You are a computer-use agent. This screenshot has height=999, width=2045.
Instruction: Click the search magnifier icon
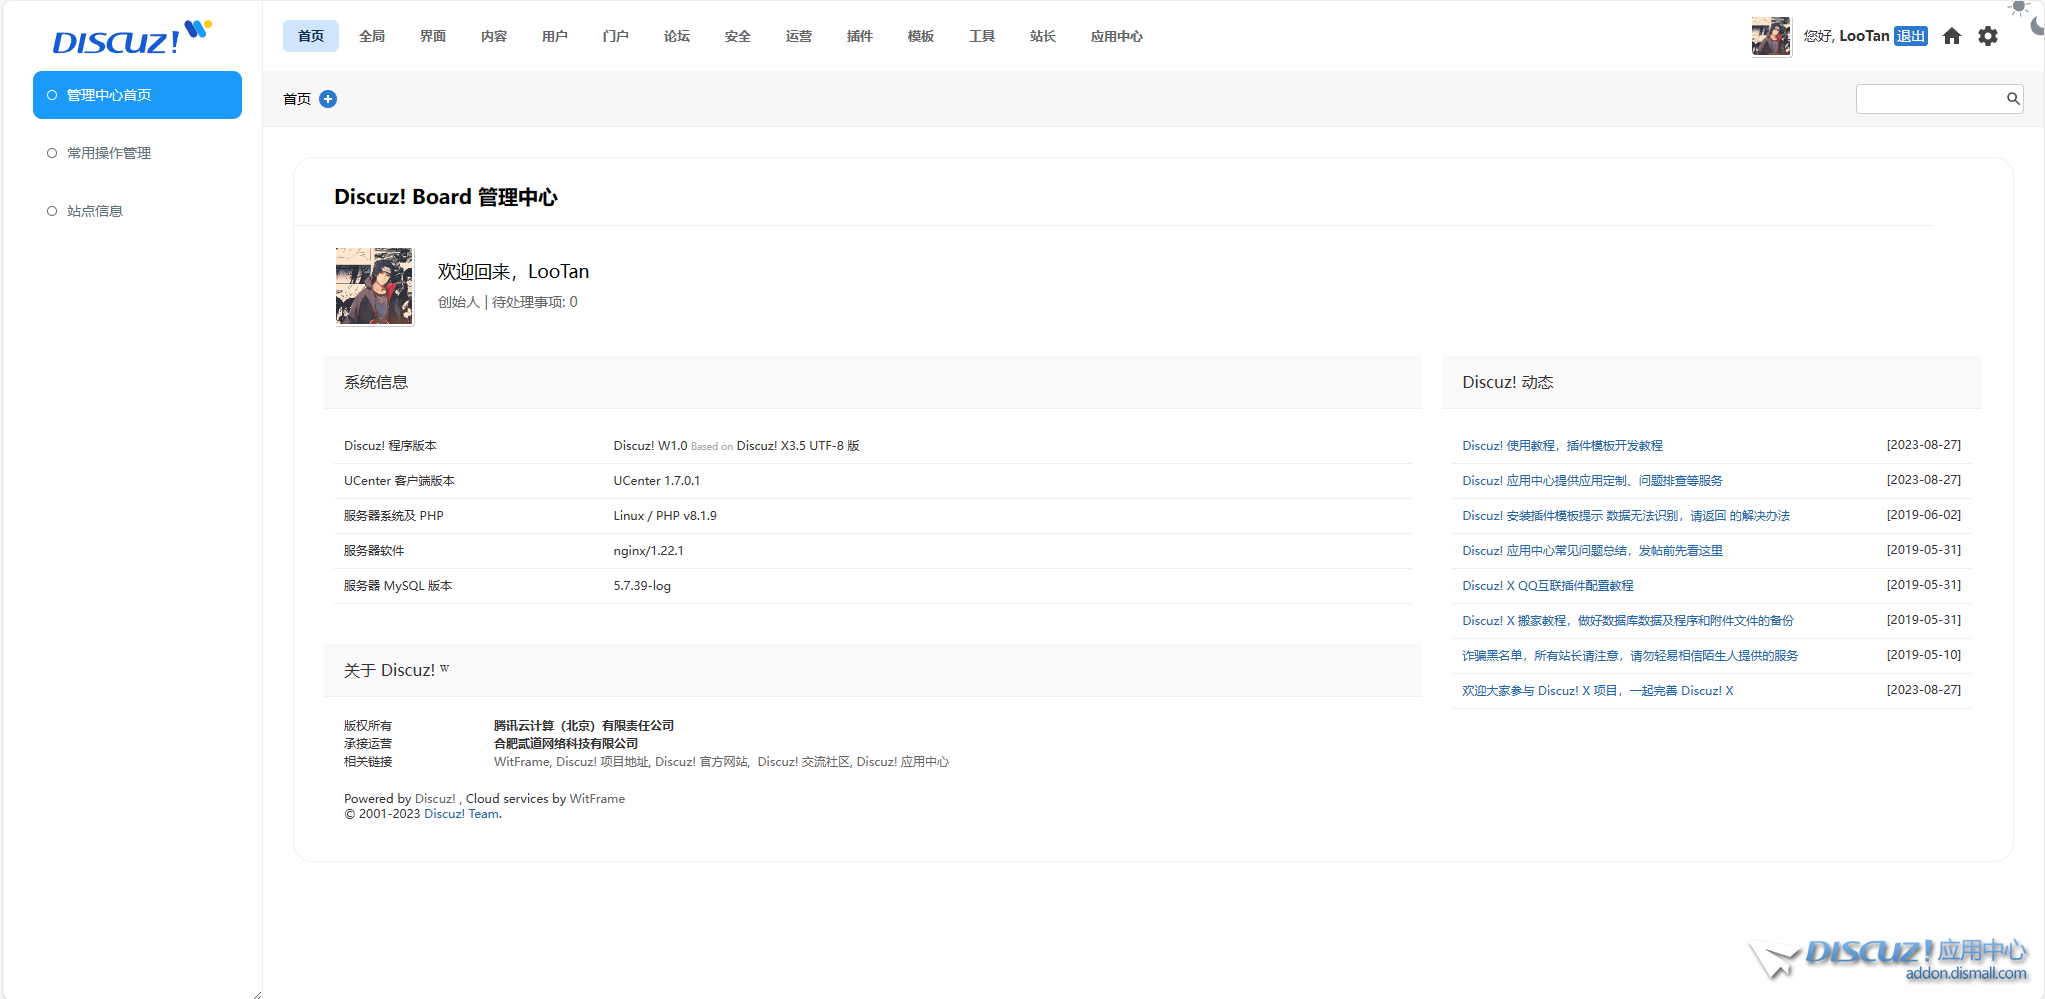[2013, 98]
